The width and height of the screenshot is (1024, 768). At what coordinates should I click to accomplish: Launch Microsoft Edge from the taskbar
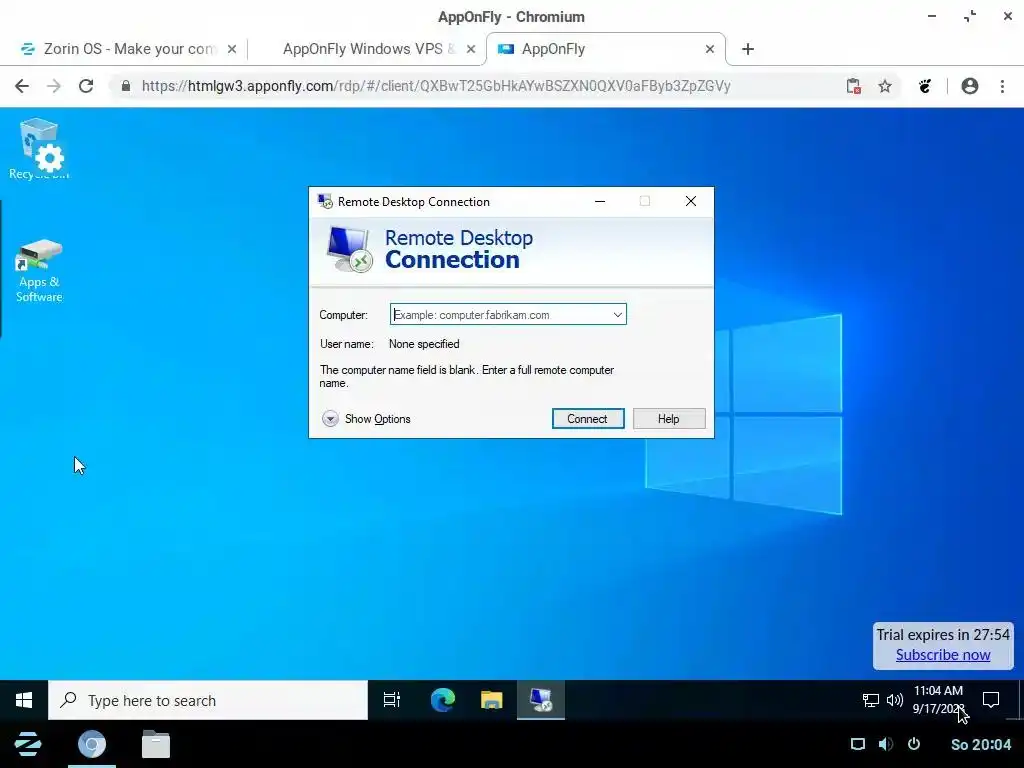pos(443,700)
